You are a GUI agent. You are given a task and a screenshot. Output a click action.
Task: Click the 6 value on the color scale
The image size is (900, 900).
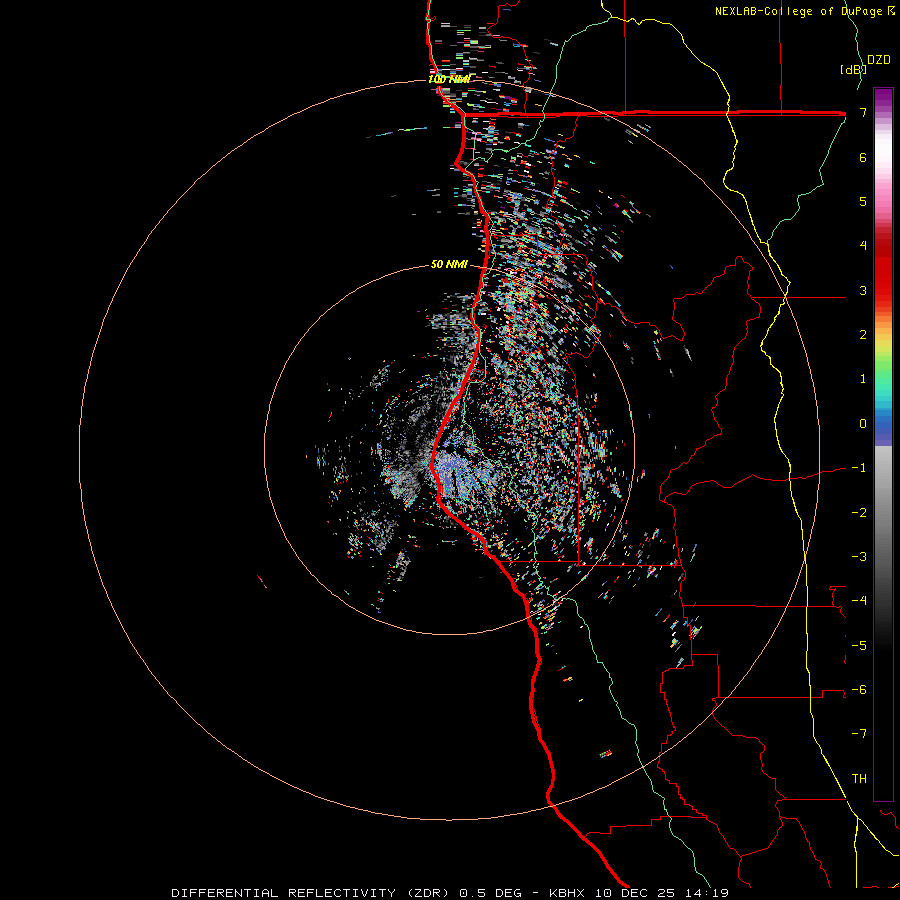(863, 157)
